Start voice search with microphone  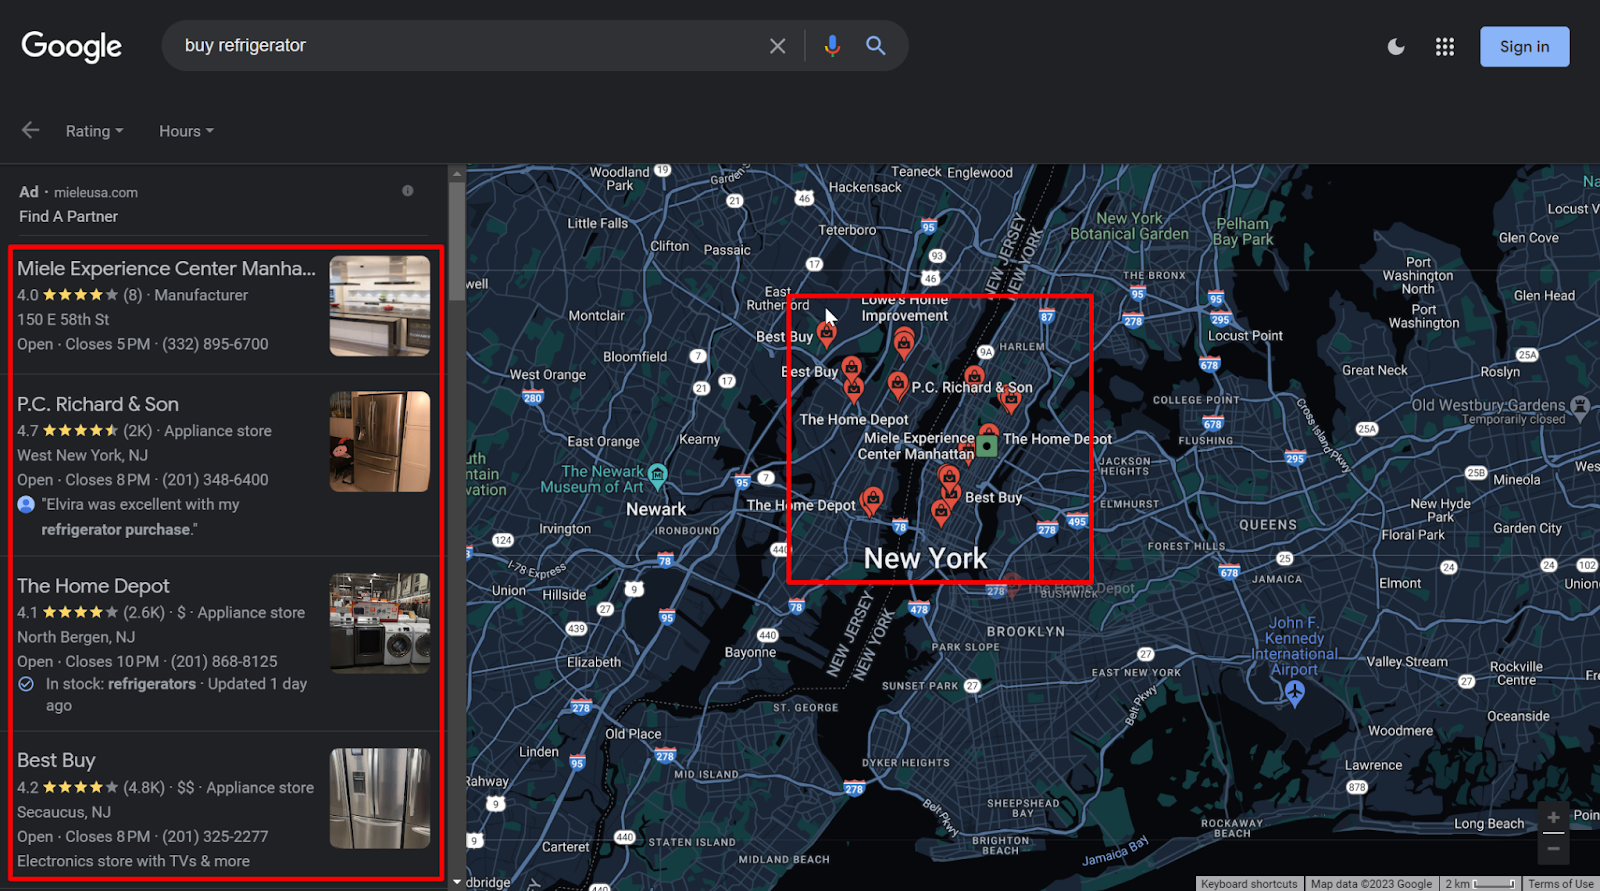(x=832, y=46)
